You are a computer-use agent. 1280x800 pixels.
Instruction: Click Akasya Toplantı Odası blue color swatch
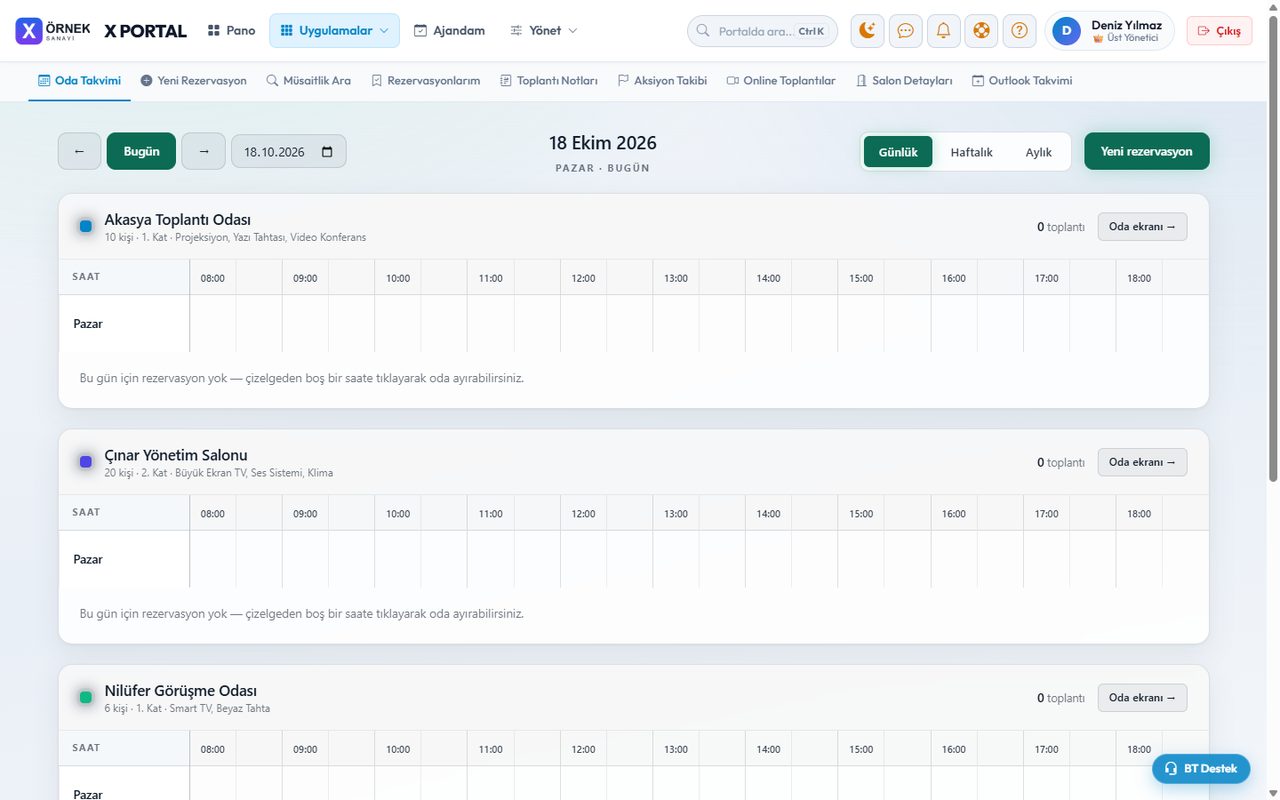pos(86,226)
